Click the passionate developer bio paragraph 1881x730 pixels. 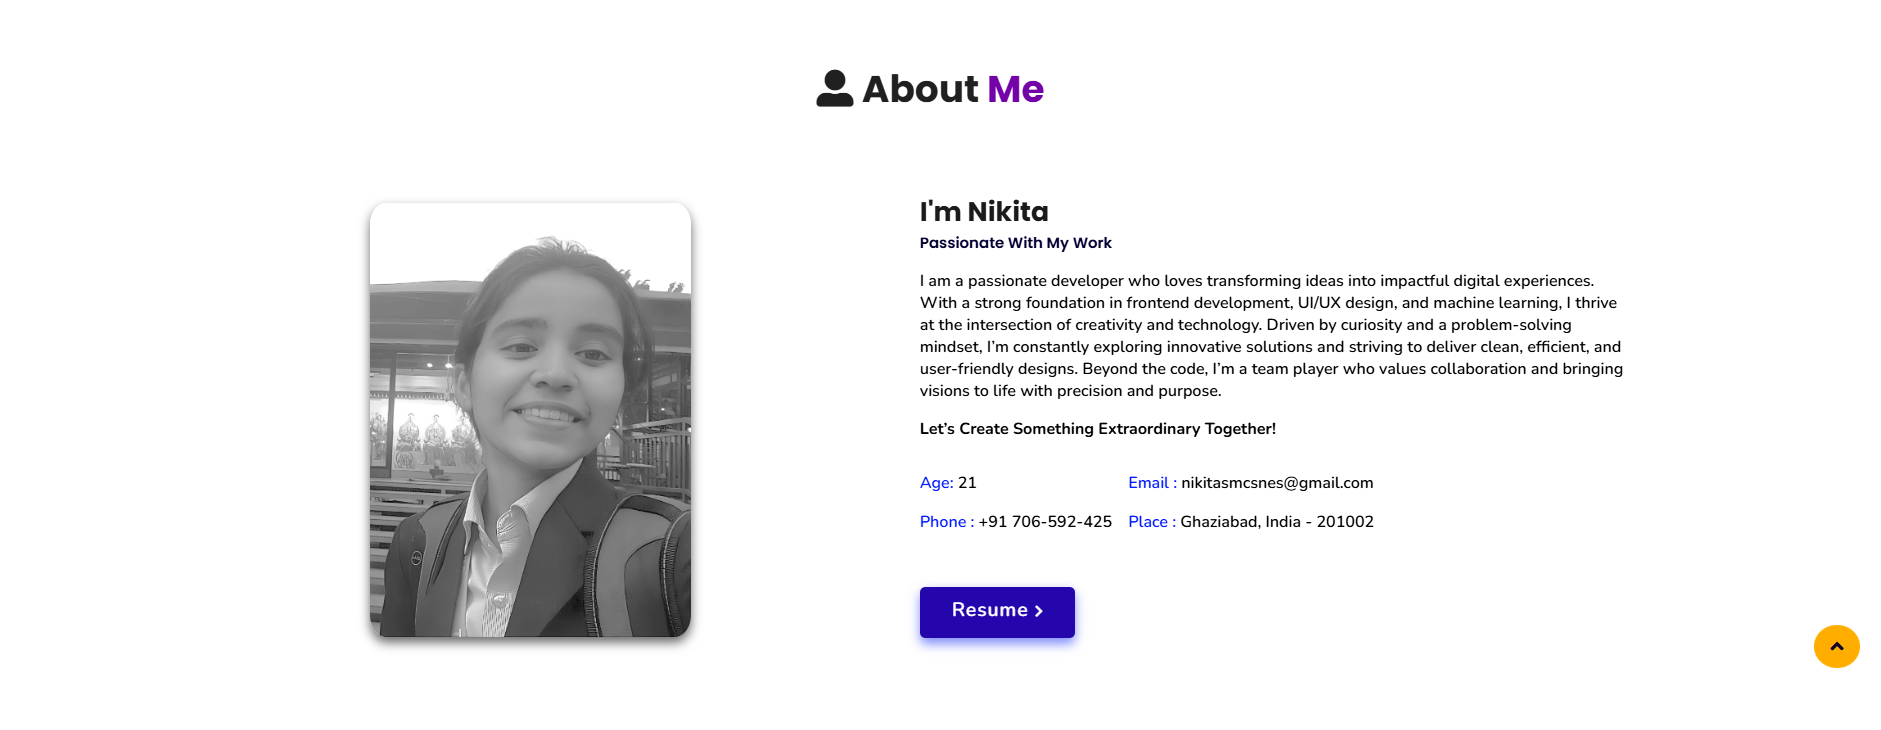[1270, 336]
